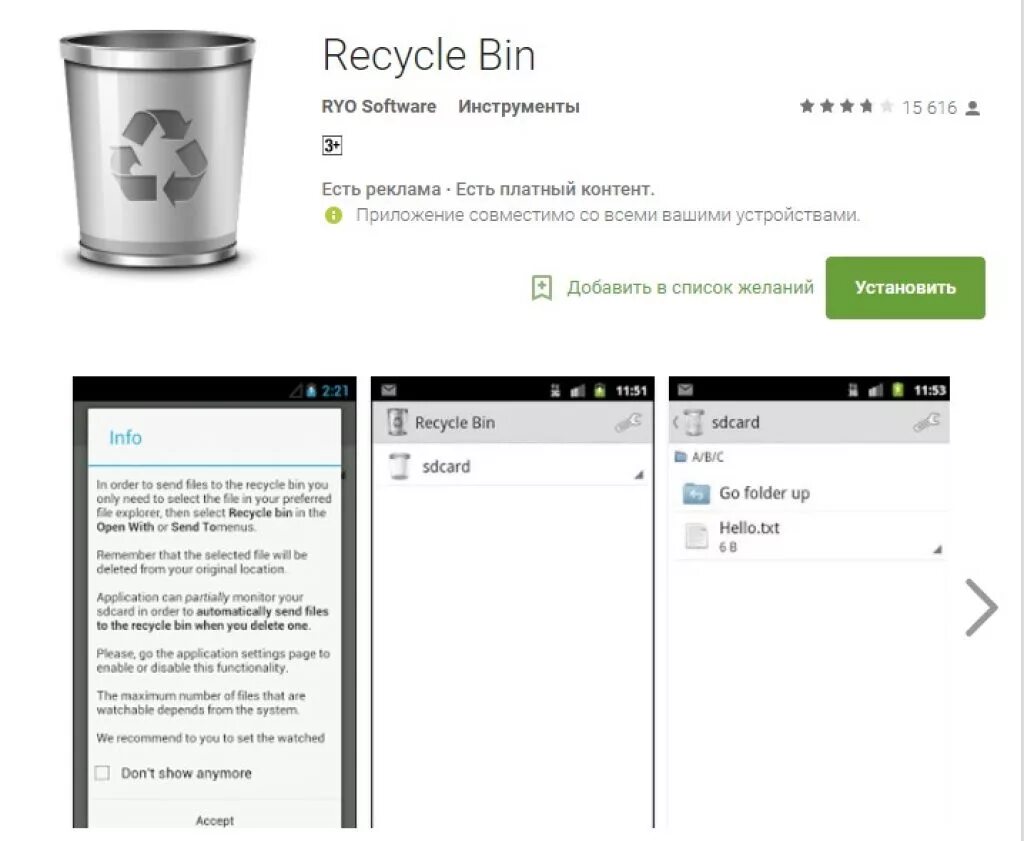1024x841 pixels.
Task: Show next screenshots with right arrow
Action: (982, 607)
